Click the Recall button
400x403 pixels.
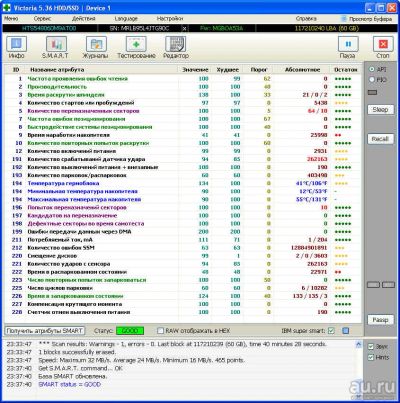coord(380,139)
